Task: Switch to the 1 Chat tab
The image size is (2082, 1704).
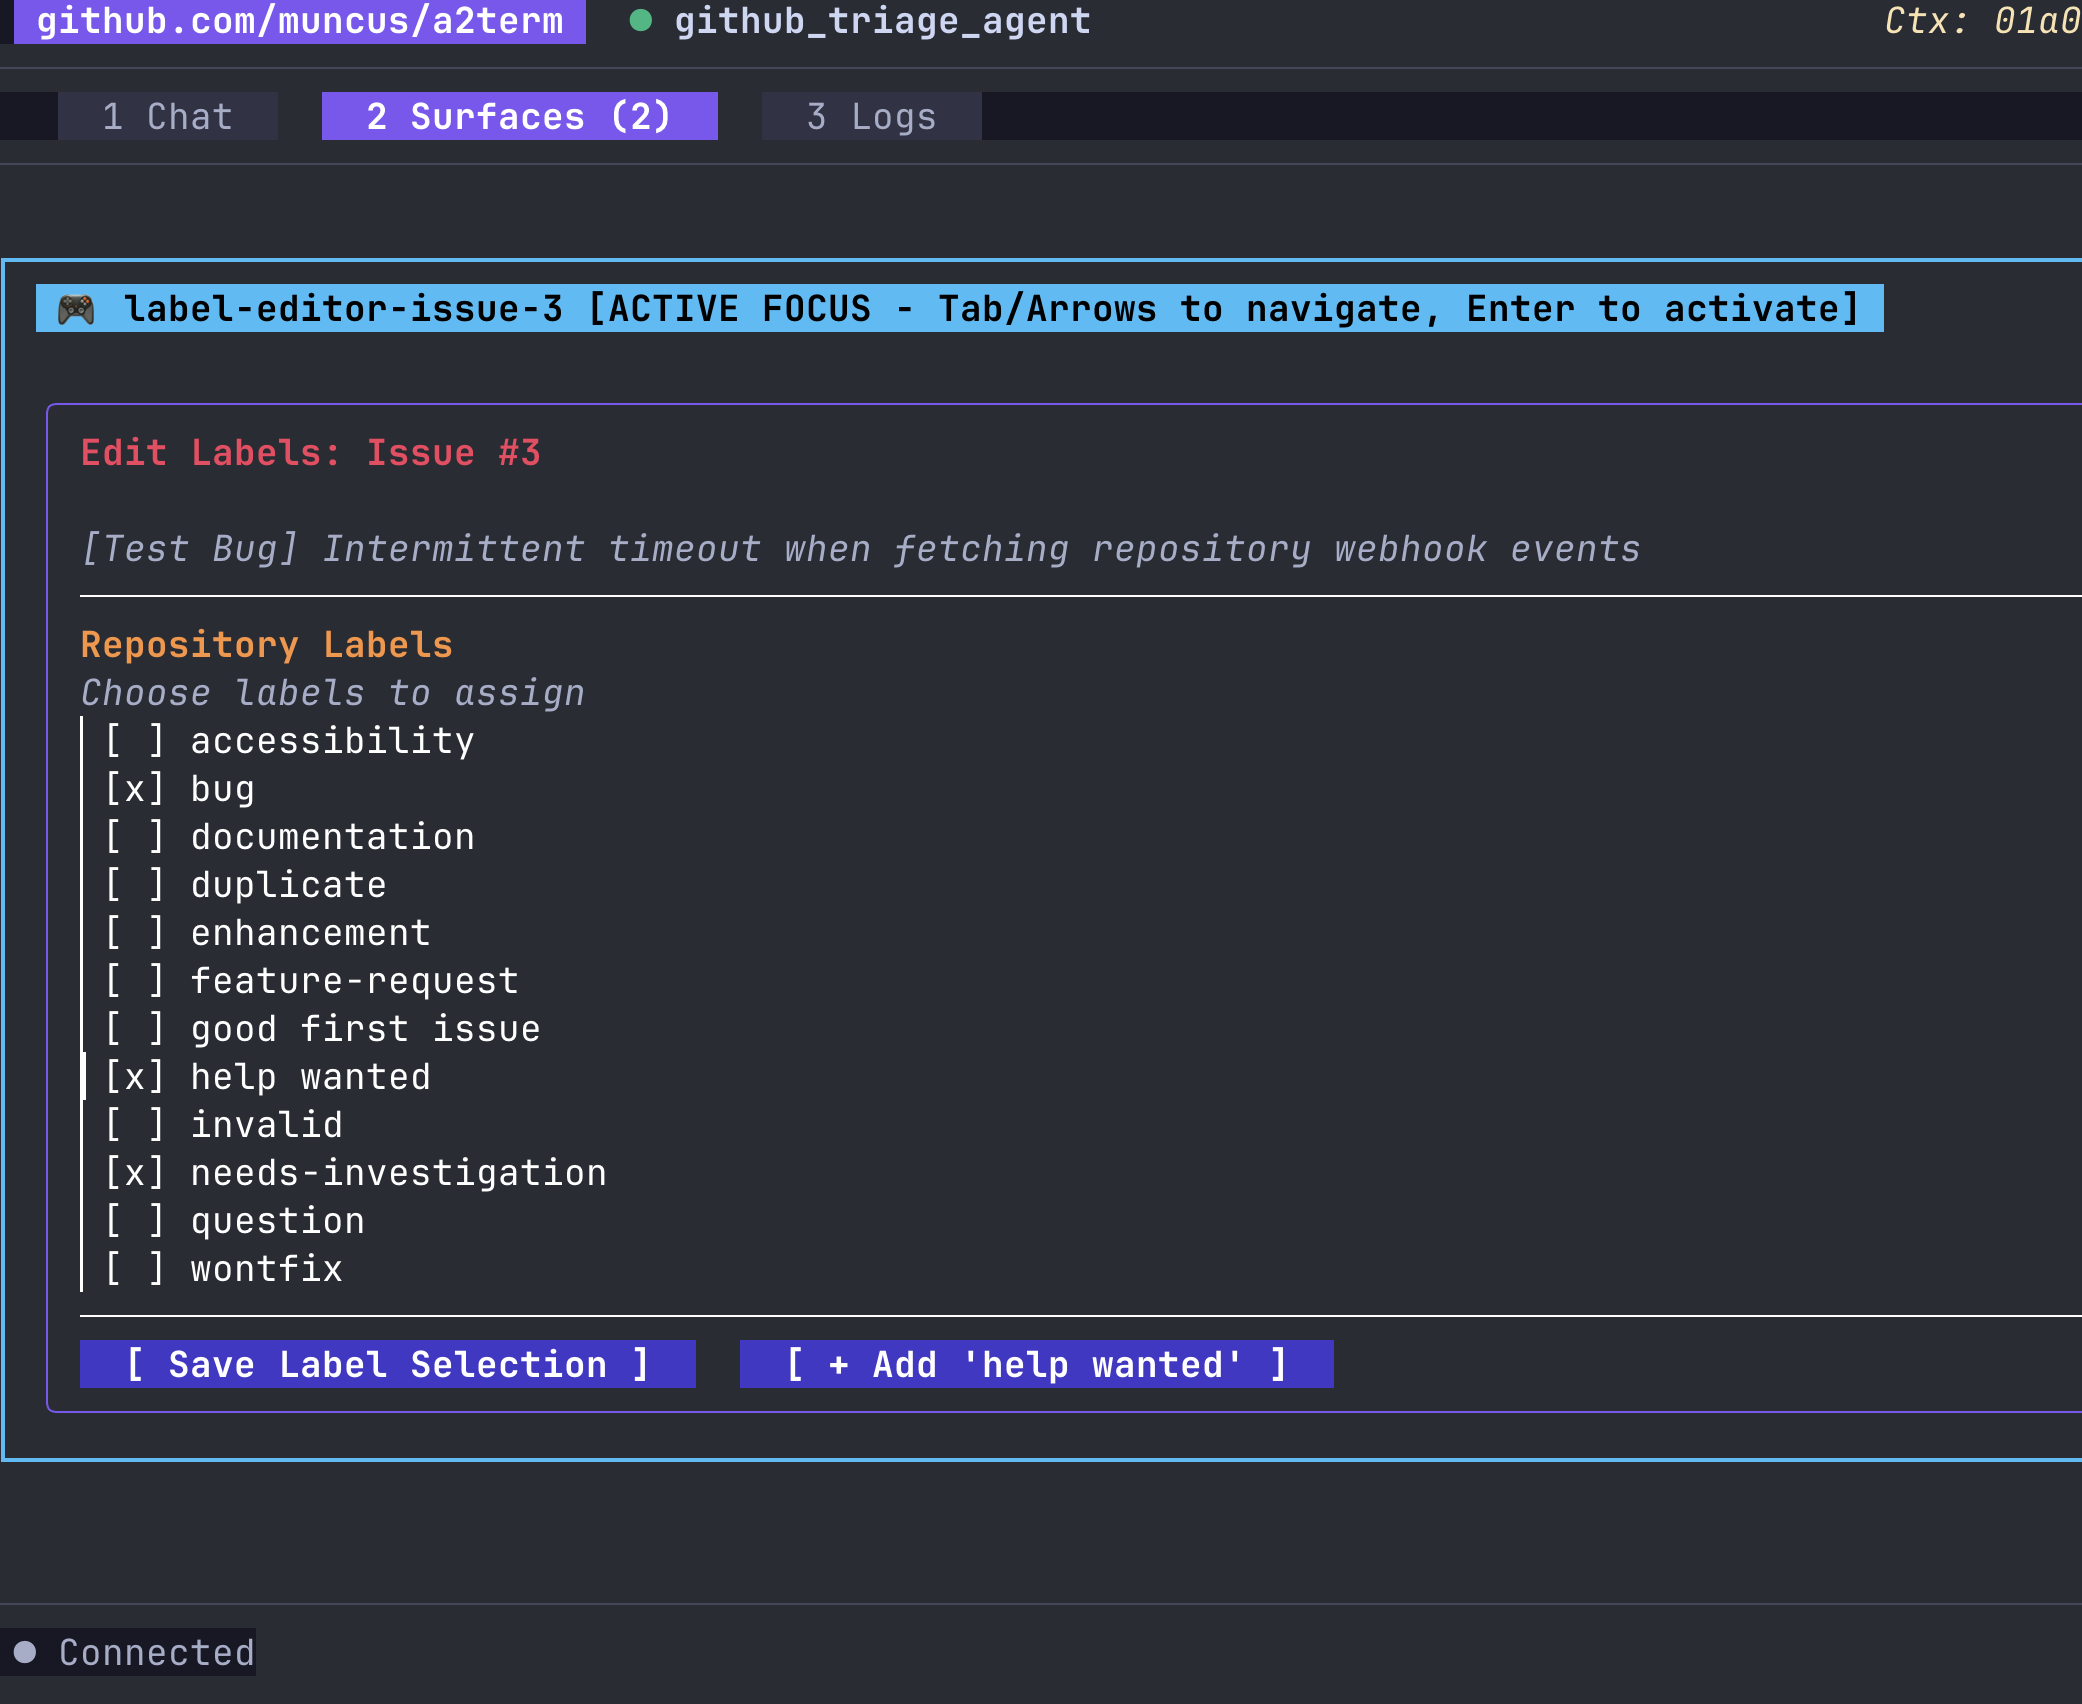Action: 168,116
